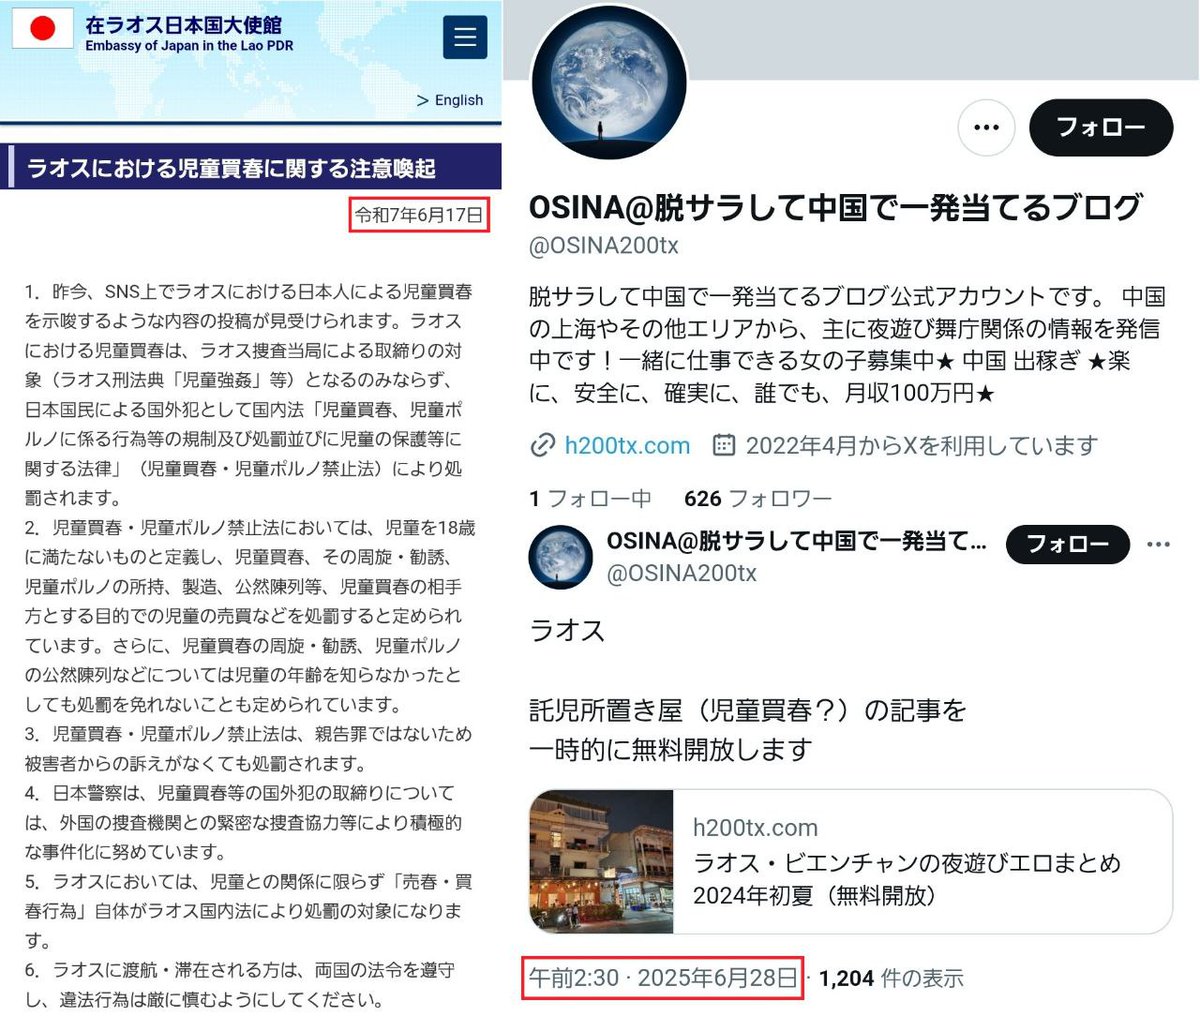
Task: Switch embassy page to English
Action: [450, 100]
